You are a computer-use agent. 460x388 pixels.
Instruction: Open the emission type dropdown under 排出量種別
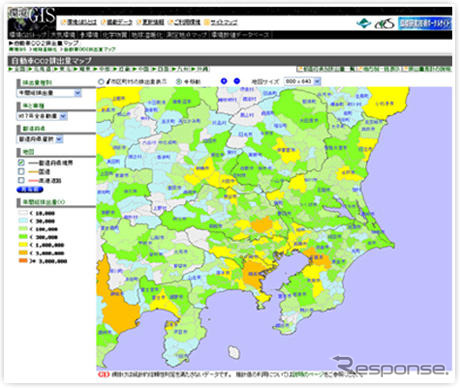coord(49,93)
